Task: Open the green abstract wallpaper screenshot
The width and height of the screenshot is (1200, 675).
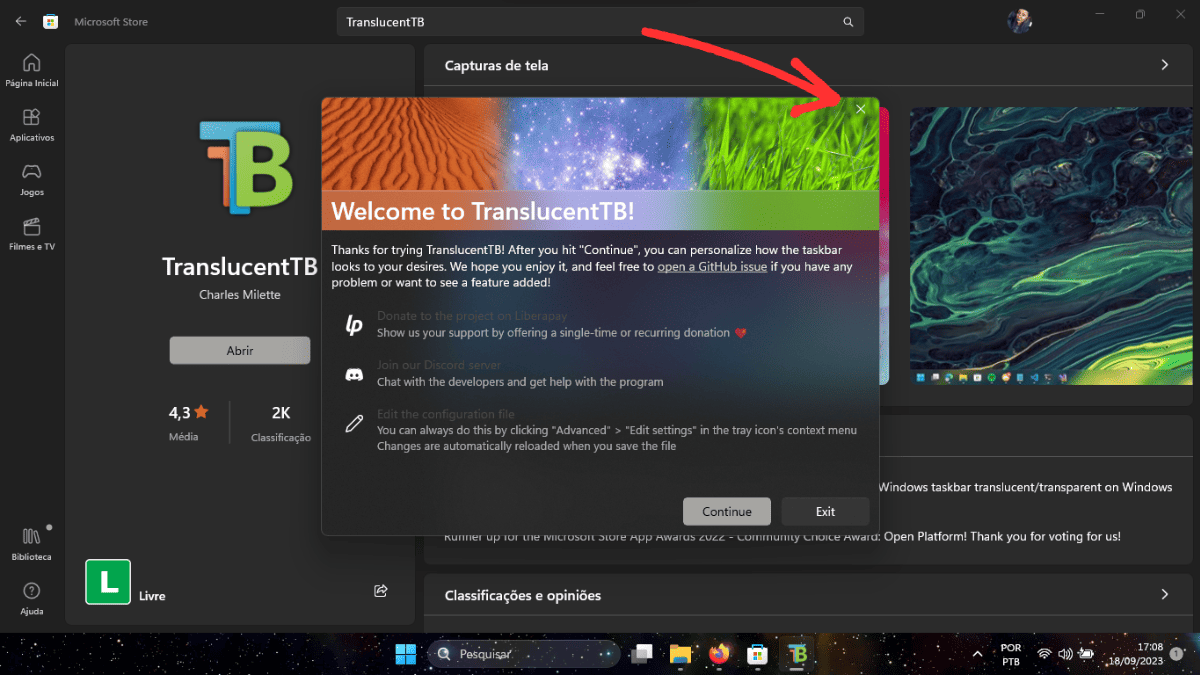Action: point(1051,246)
